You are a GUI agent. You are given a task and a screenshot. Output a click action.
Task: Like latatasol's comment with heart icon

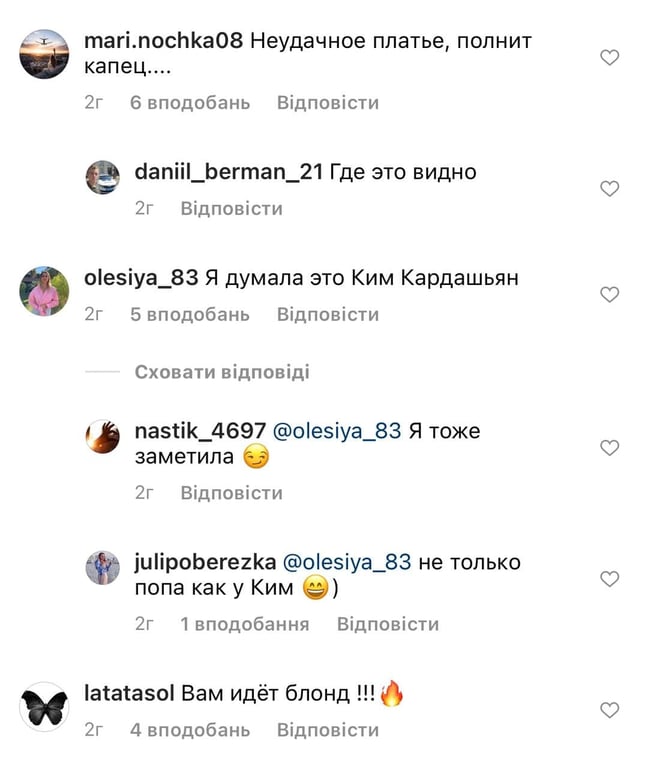tap(609, 710)
